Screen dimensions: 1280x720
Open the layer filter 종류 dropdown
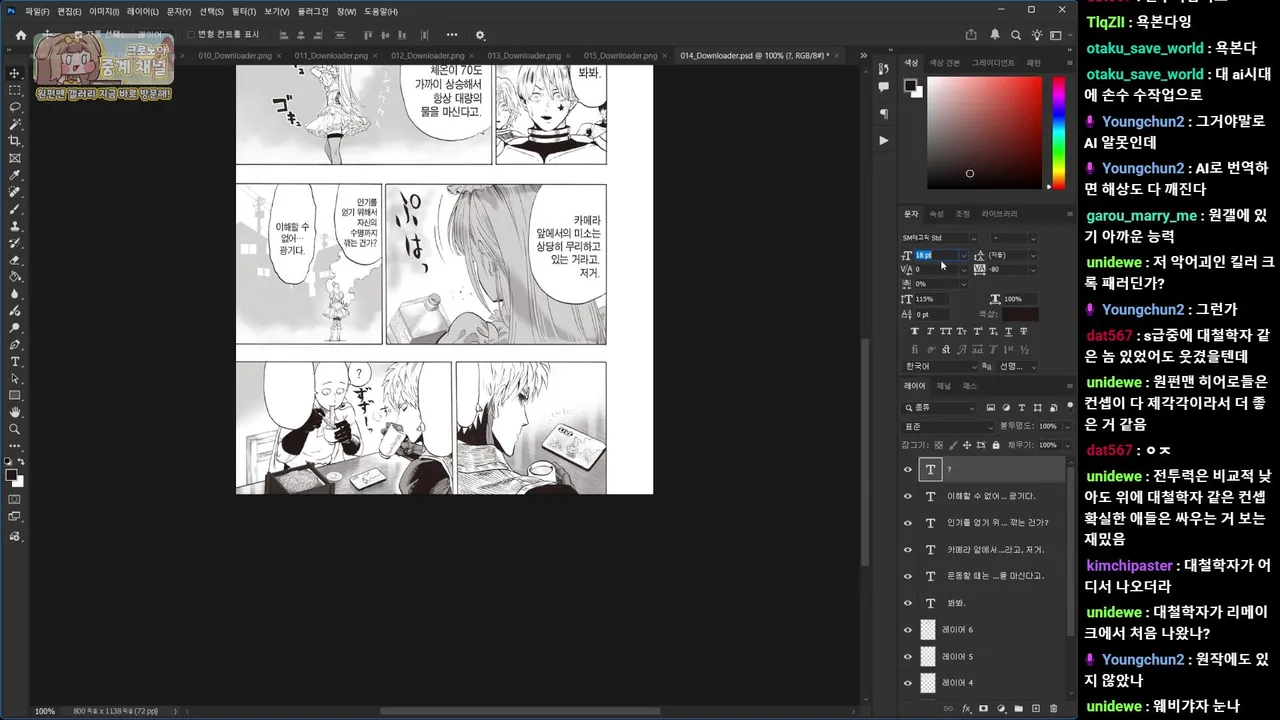939,408
